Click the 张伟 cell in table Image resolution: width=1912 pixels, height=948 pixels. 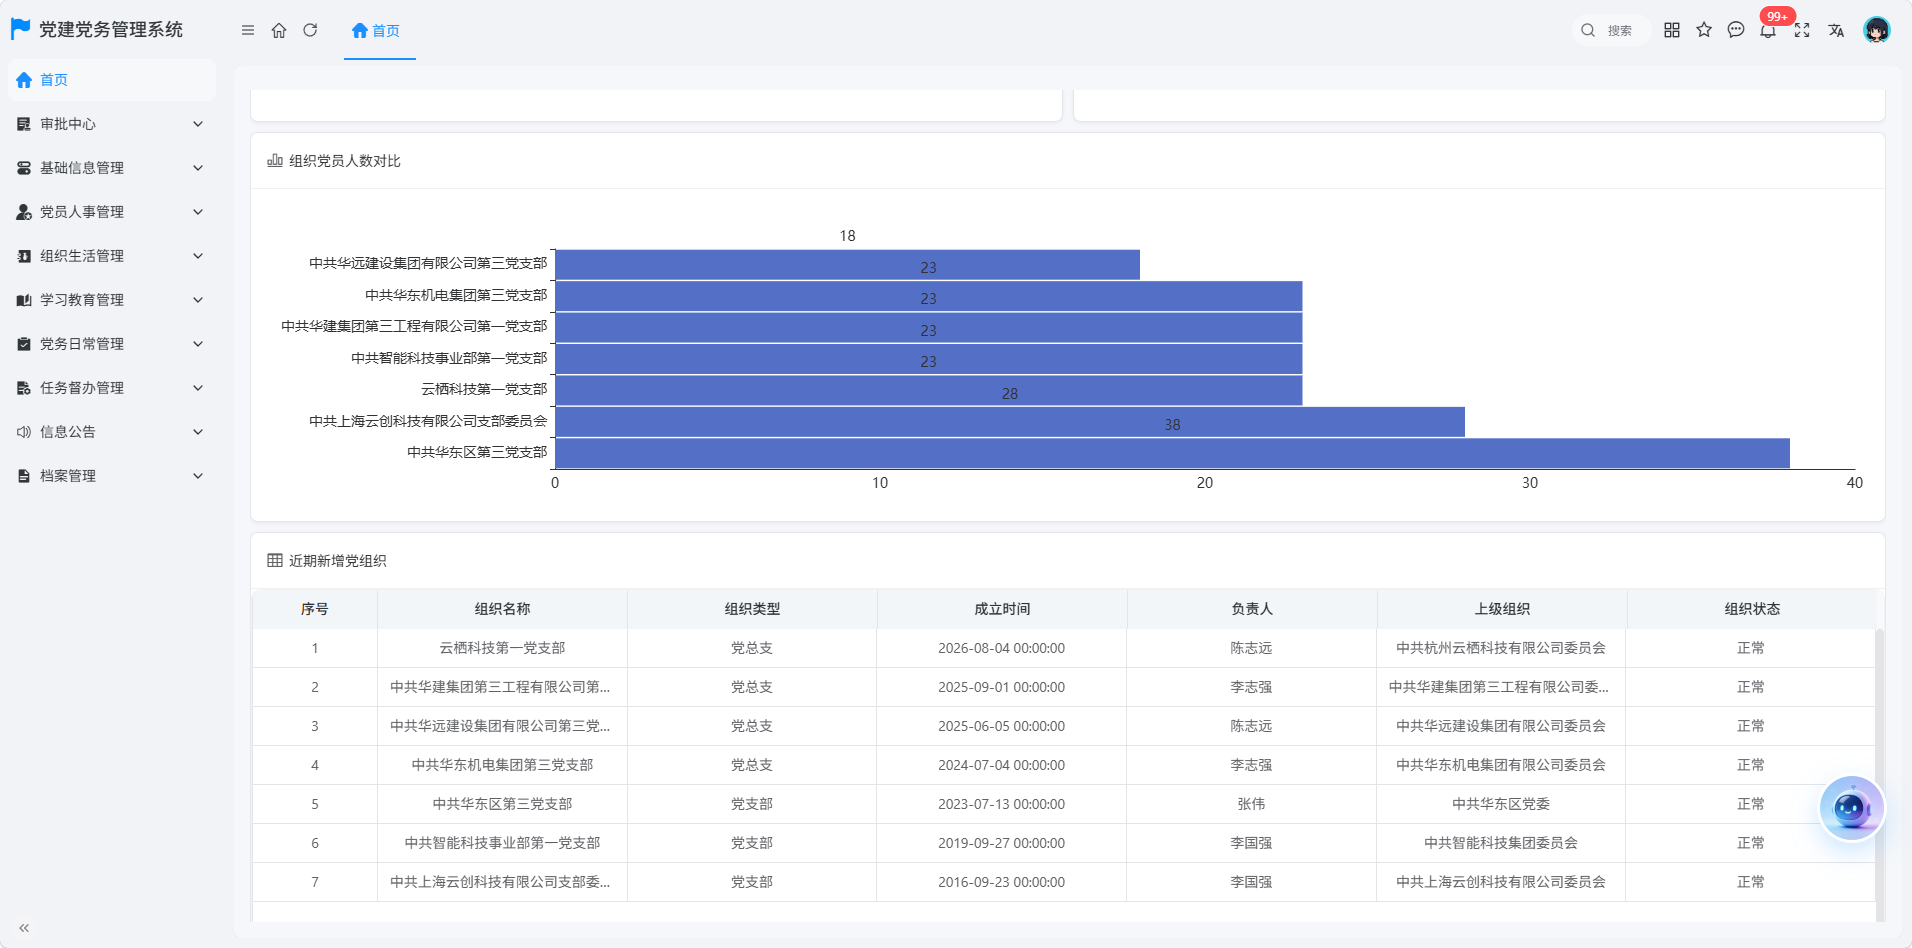pyautogui.click(x=1251, y=804)
